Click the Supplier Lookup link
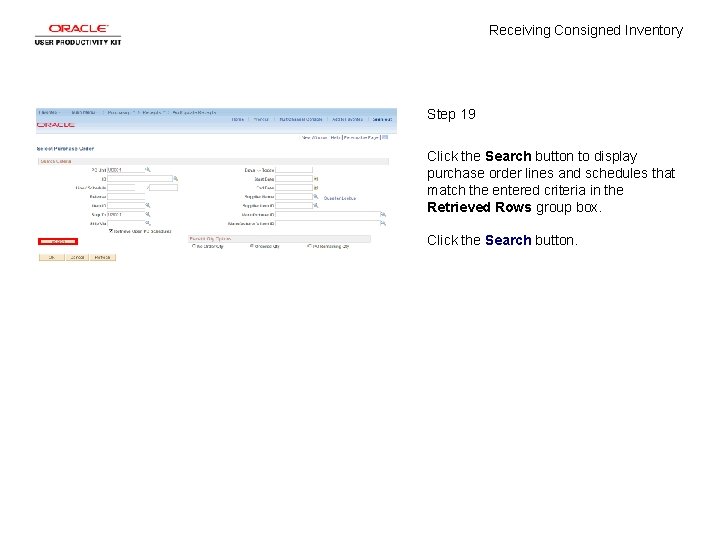The height and width of the screenshot is (540, 720). (340, 198)
